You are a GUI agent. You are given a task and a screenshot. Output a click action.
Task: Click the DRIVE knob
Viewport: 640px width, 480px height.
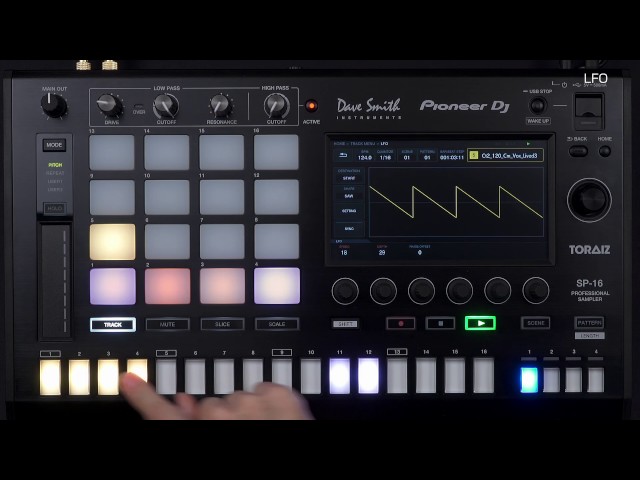coord(110,105)
